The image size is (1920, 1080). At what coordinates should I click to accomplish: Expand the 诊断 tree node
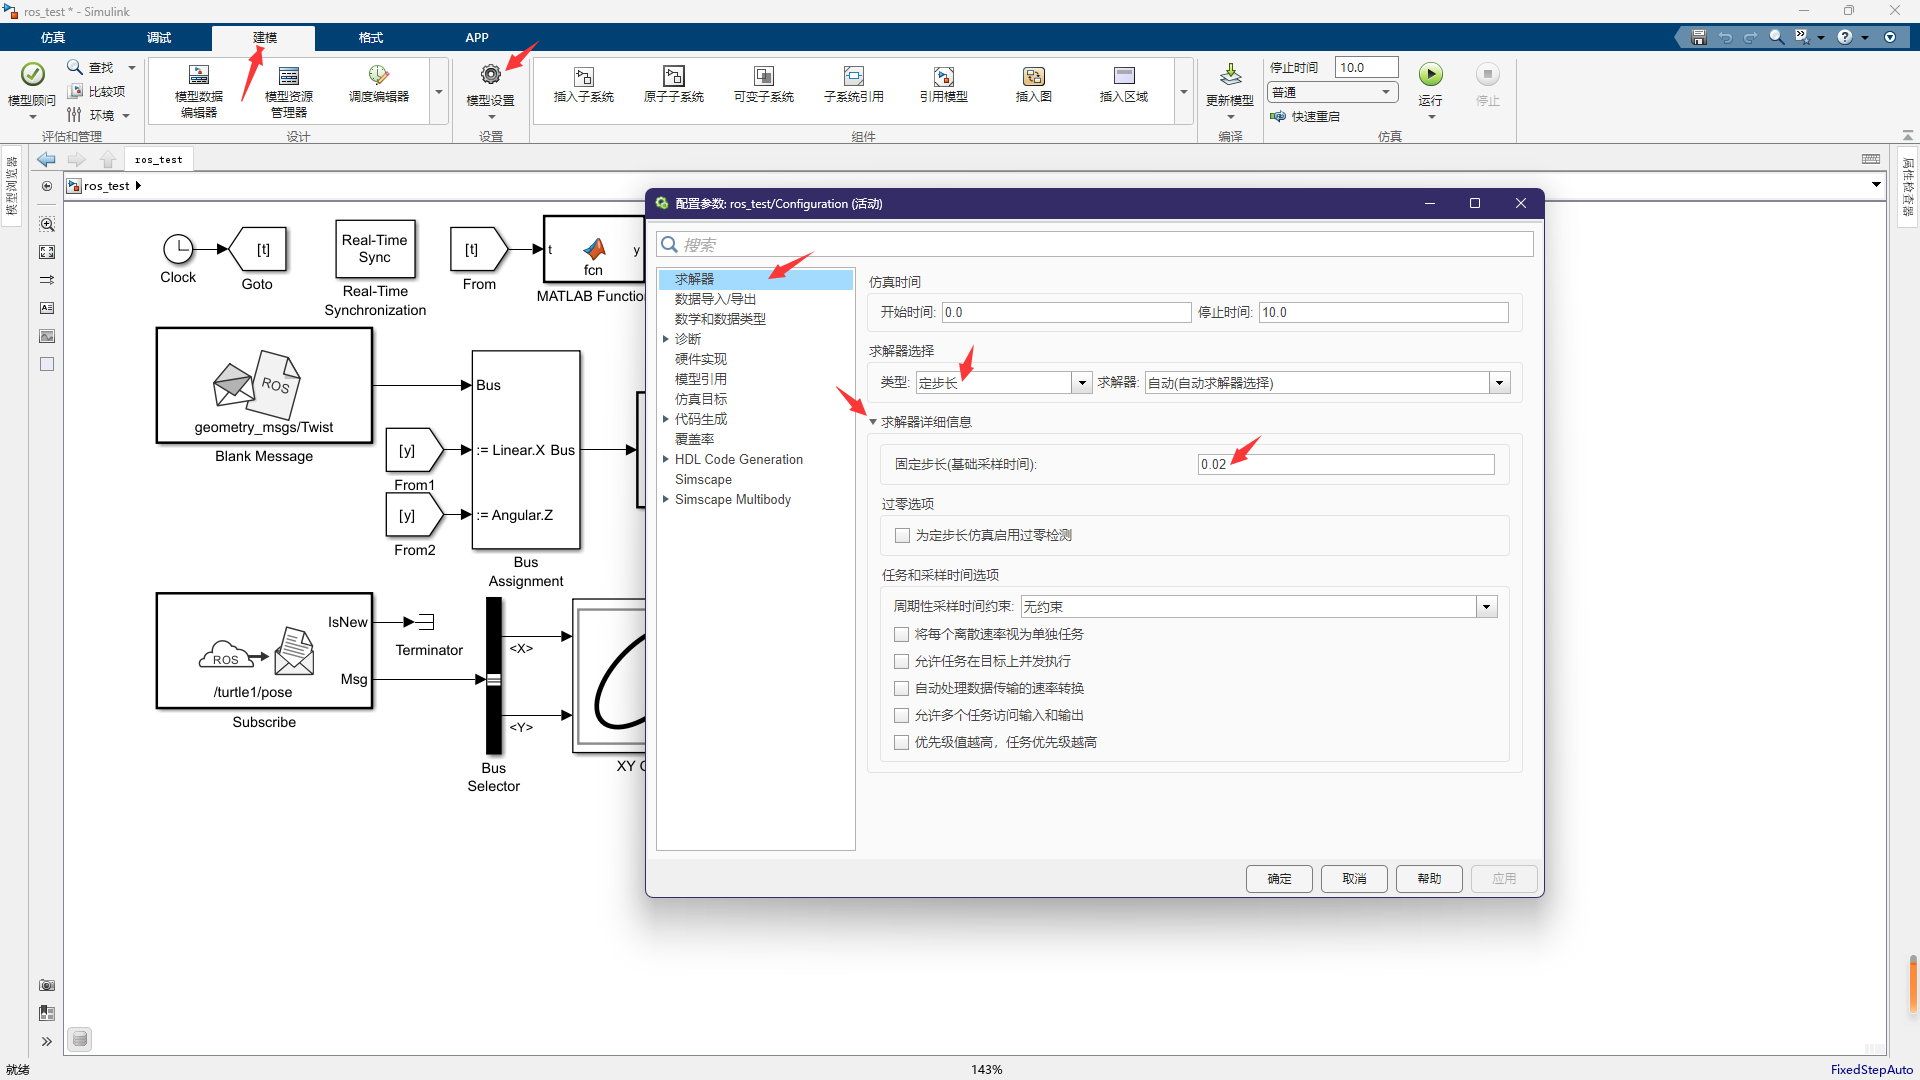tap(666, 339)
